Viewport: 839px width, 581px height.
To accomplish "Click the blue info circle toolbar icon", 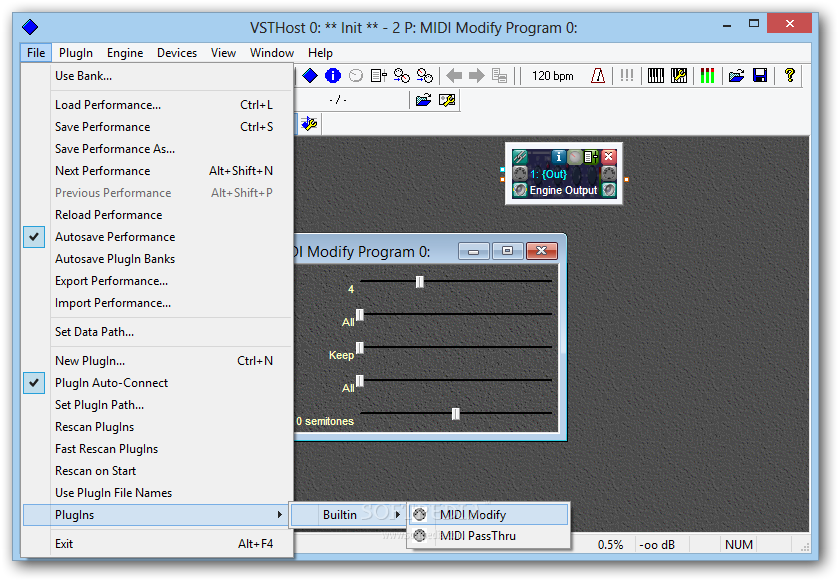I will coord(333,76).
